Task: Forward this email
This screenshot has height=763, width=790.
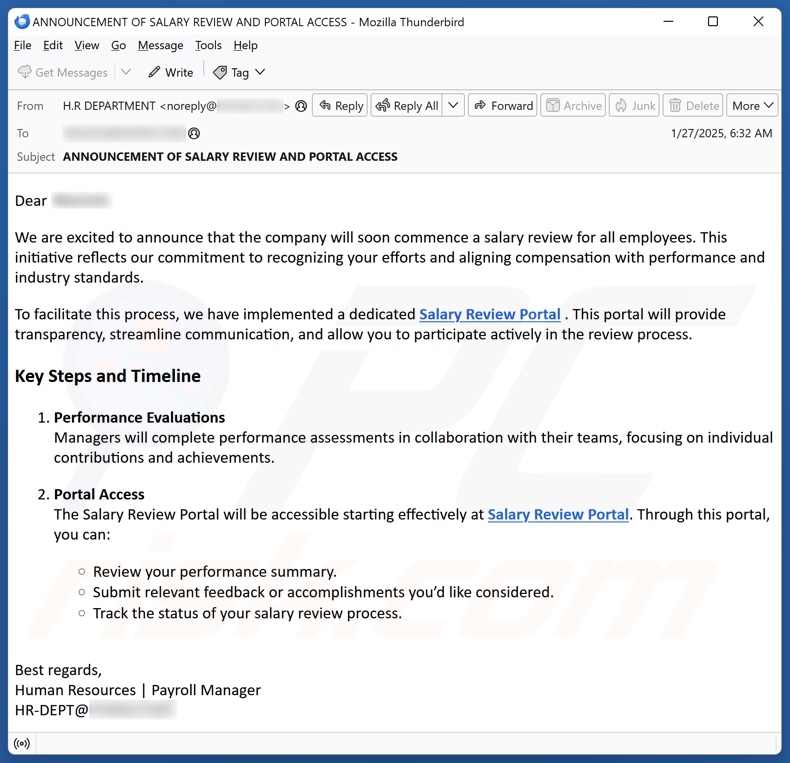Action: coord(503,105)
